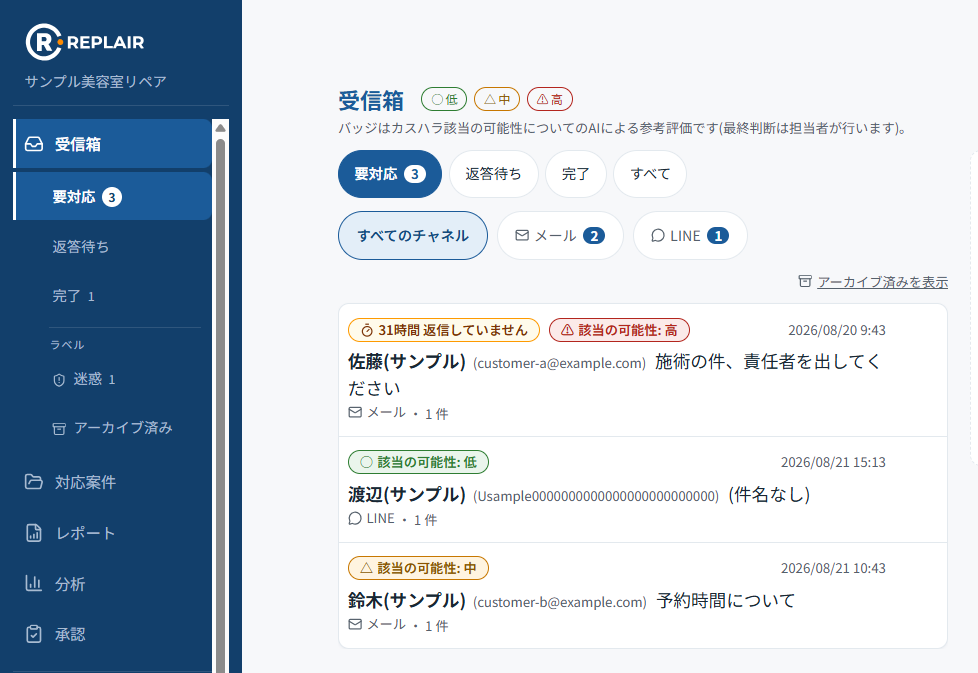Click the sidebar scrollbar thumb

220,405
